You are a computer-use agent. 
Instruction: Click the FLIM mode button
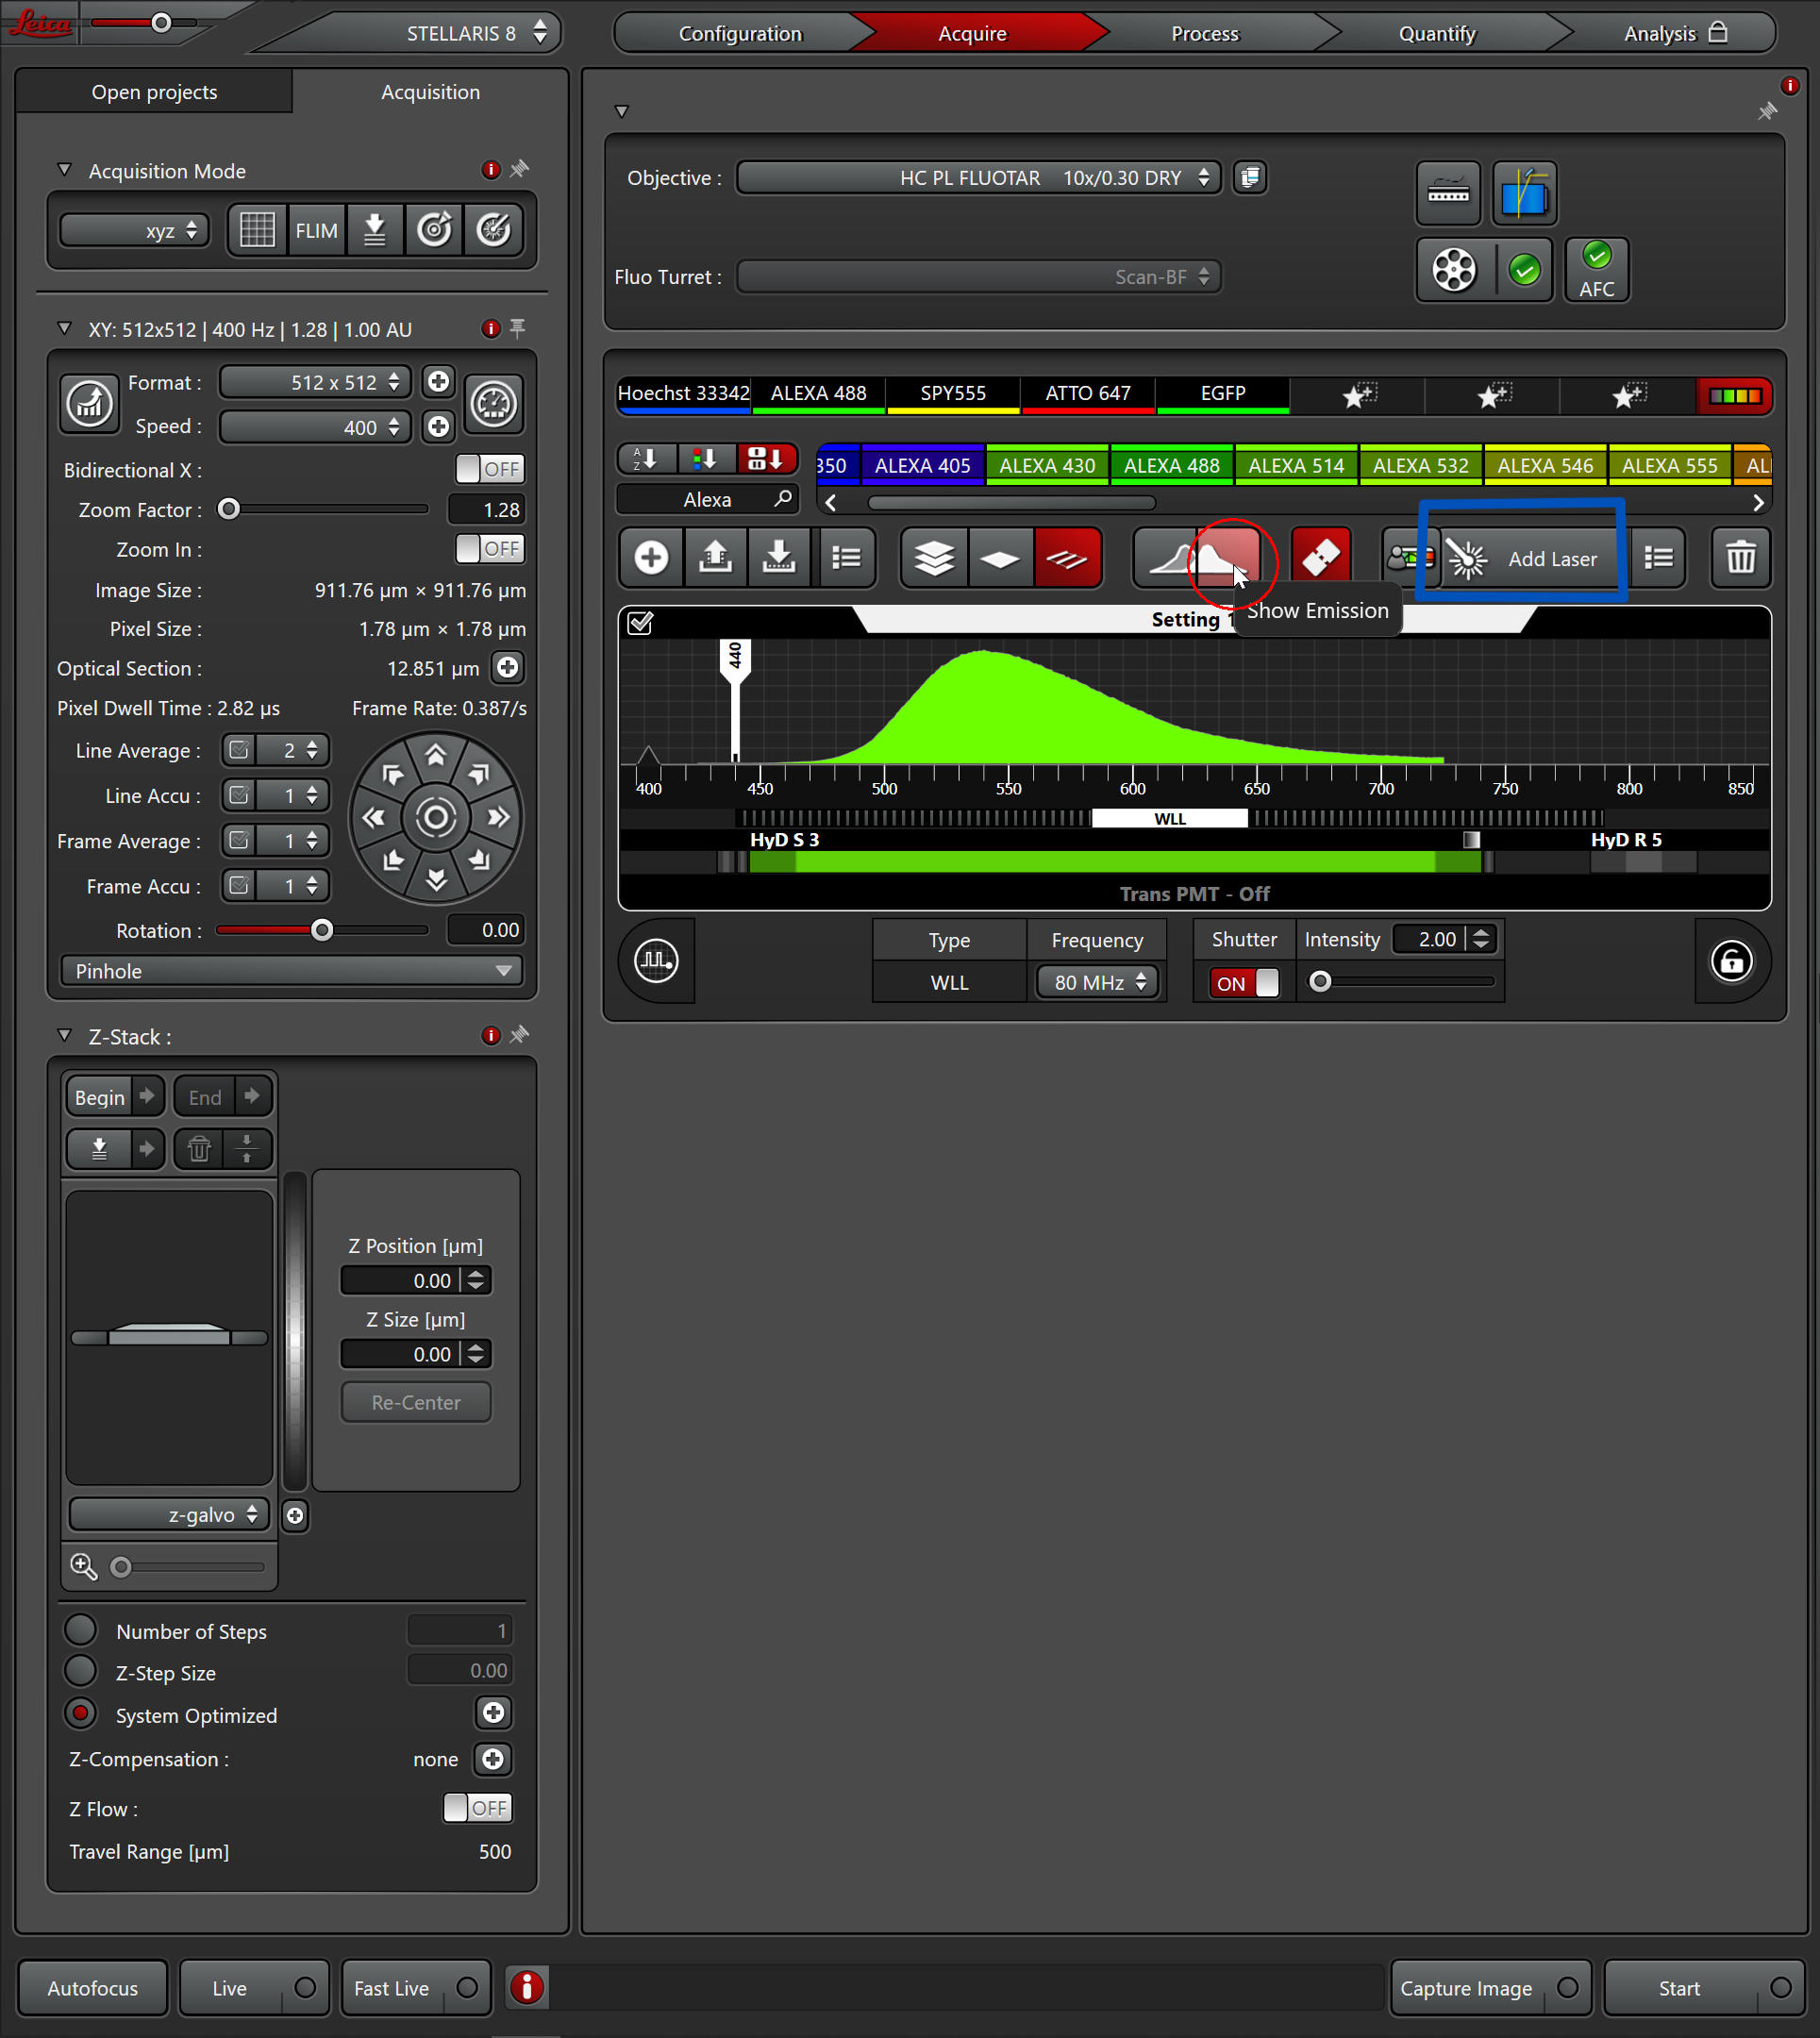pos(316,231)
